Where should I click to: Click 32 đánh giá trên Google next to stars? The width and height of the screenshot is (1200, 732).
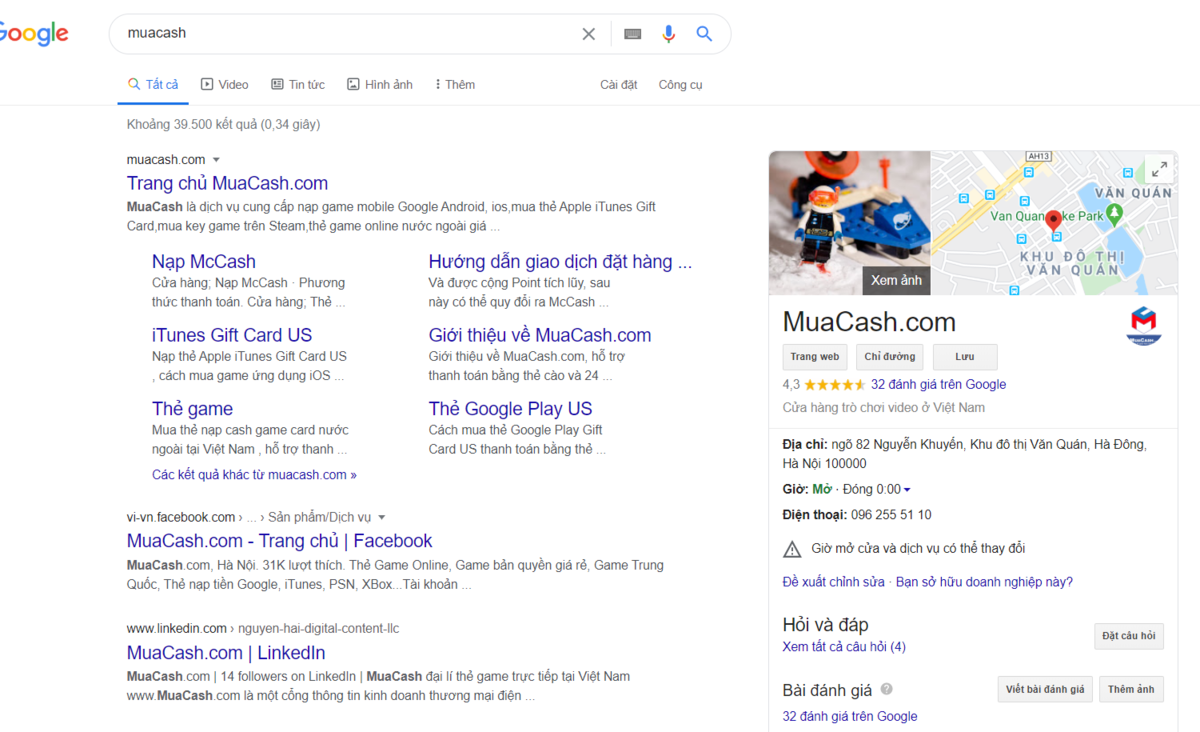[x=939, y=385]
